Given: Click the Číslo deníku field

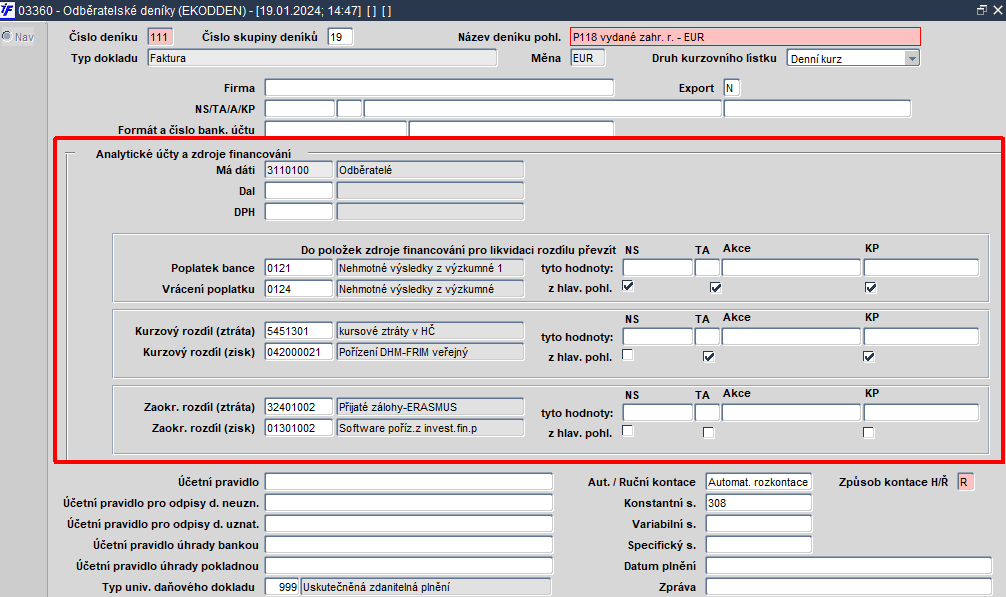Looking at the screenshot, I should coord(160,37).
